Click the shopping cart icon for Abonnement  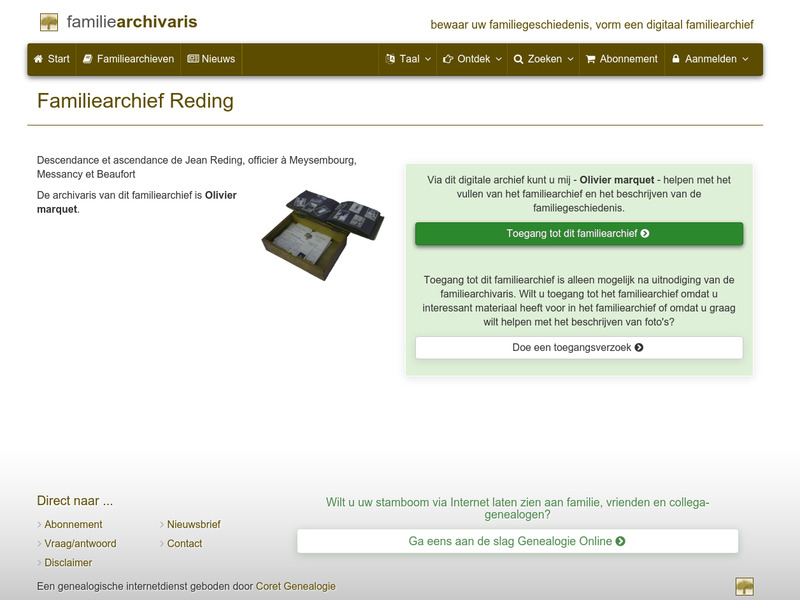tap(592, 59)
